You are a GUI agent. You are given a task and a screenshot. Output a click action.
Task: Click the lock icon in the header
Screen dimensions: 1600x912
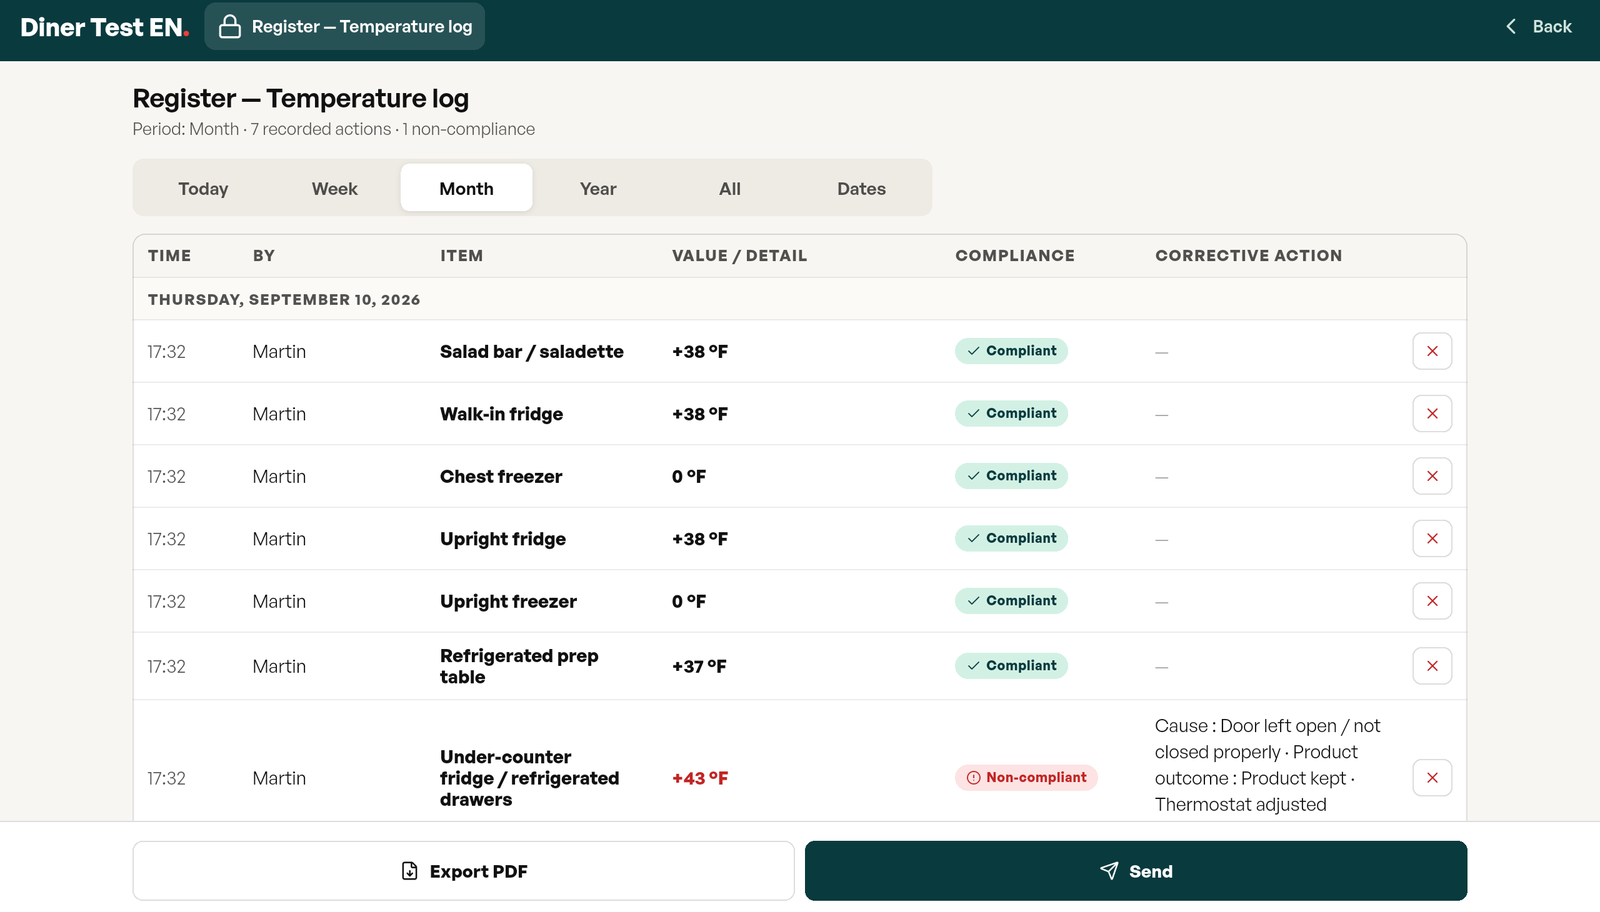[x=230, y=27]
